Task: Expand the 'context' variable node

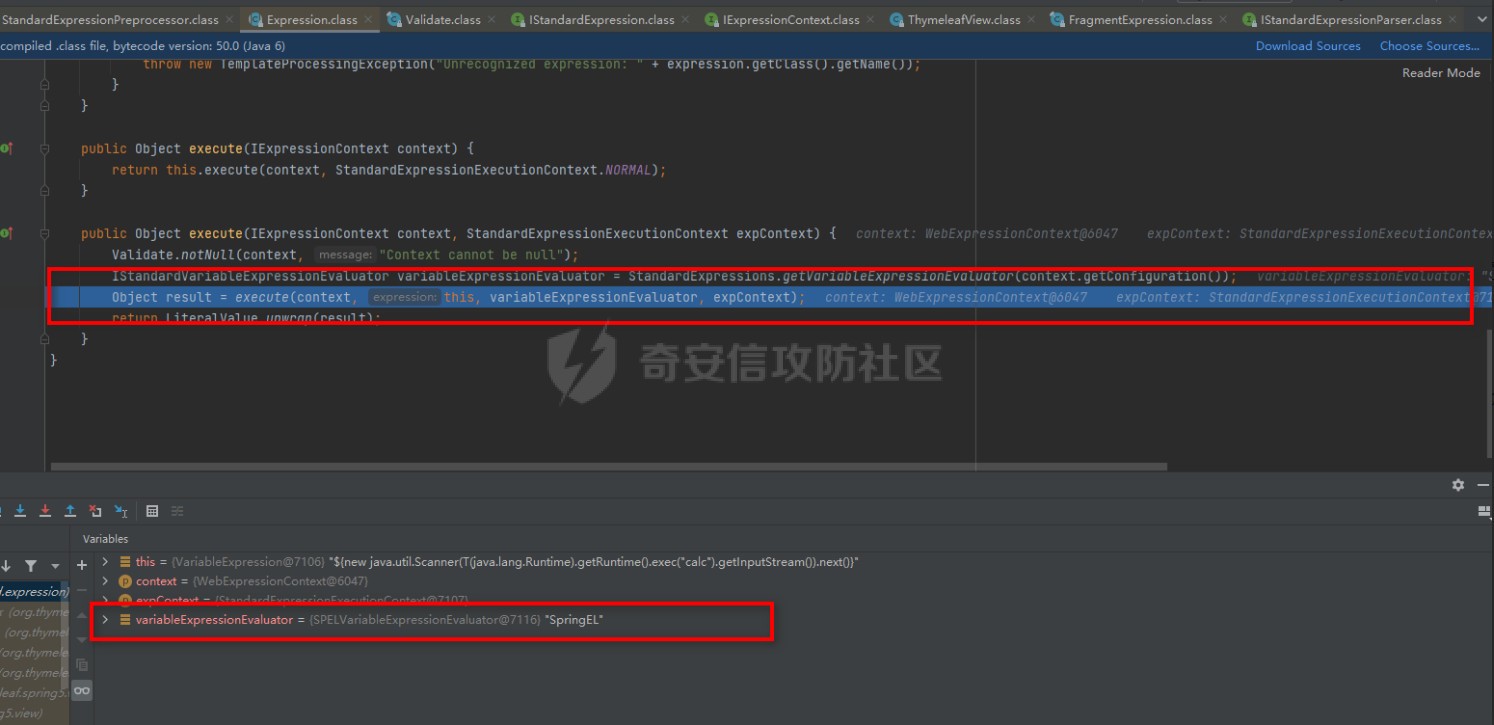Action: [x=105, y=581]
